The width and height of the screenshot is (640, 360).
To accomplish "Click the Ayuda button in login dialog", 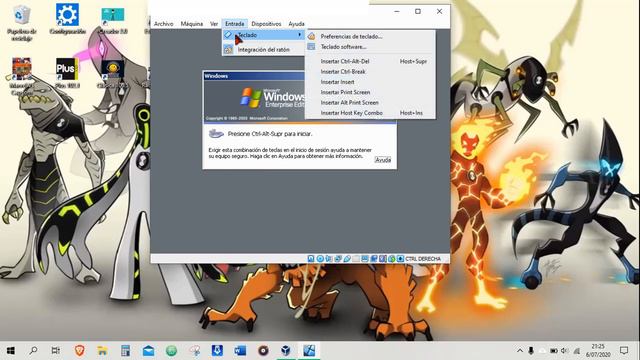I will point(383,160).
